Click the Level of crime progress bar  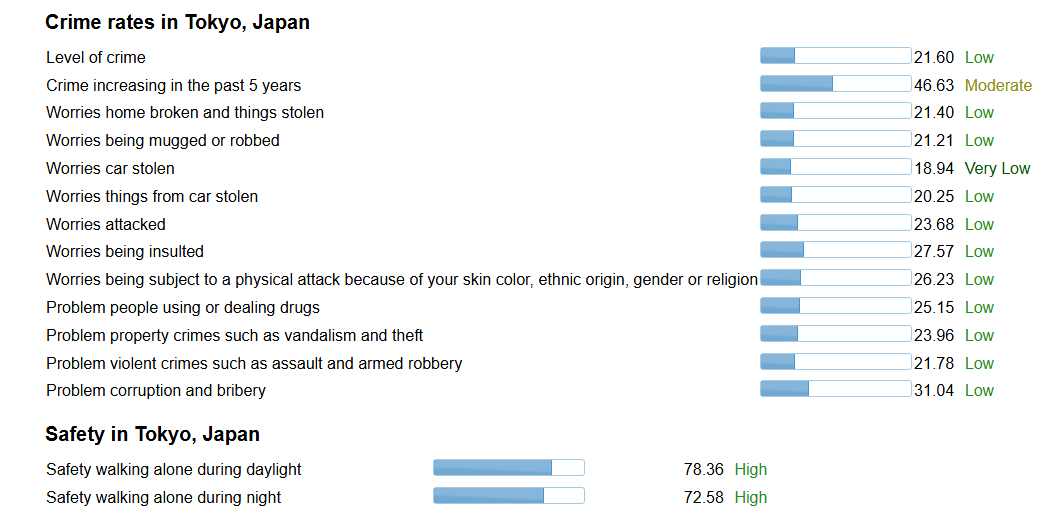835,56
